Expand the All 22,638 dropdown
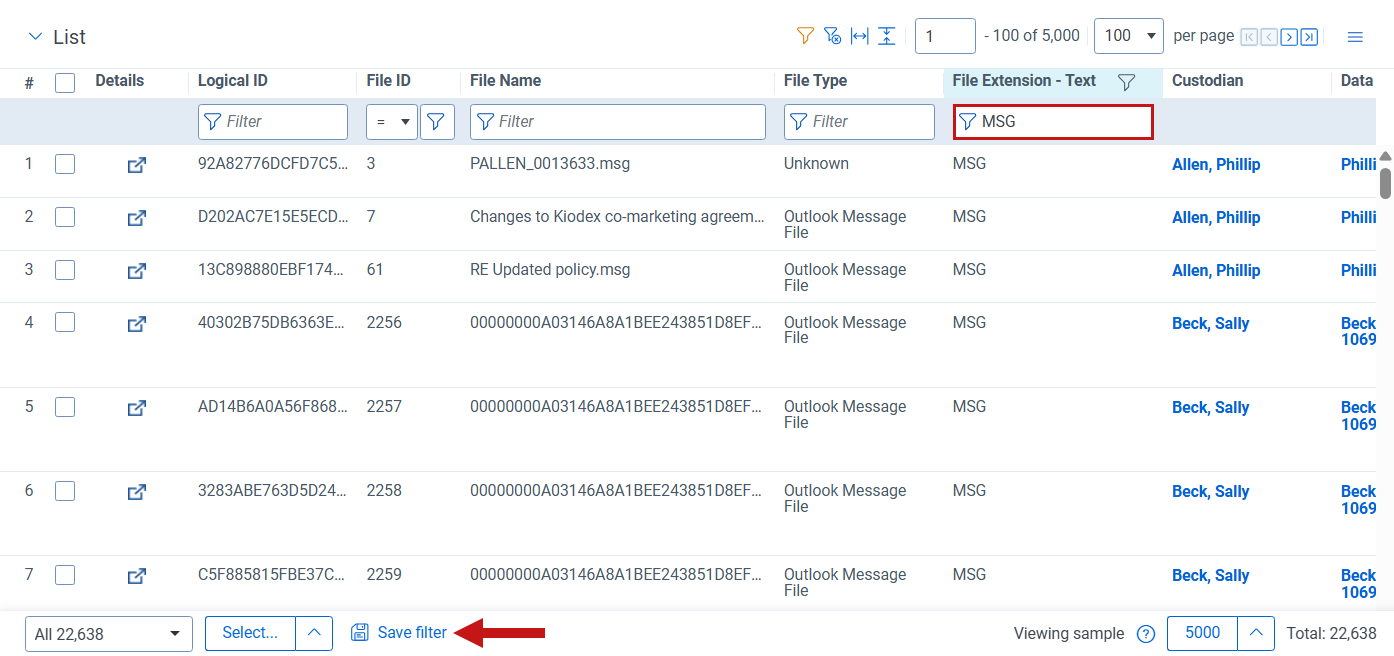Viewport: 1394px width, 656px height. click(108, 634)
